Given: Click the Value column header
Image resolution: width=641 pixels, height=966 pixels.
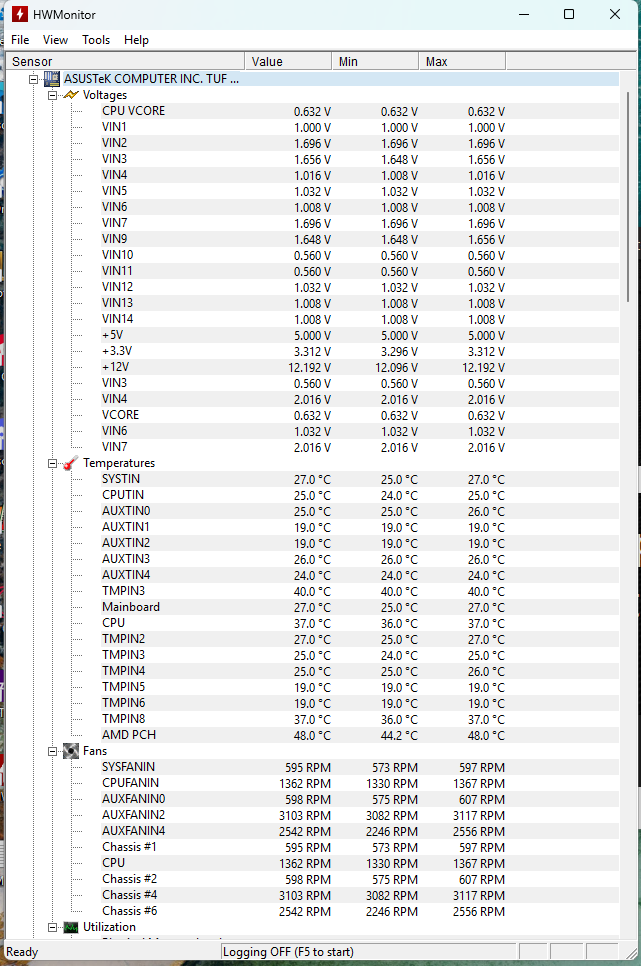Looking at the screenshot, I should [288, 62].
